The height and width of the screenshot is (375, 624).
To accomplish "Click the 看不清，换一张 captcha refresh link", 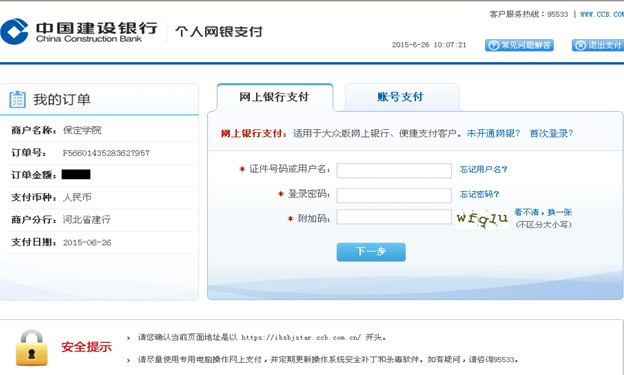I will point(543,212).
